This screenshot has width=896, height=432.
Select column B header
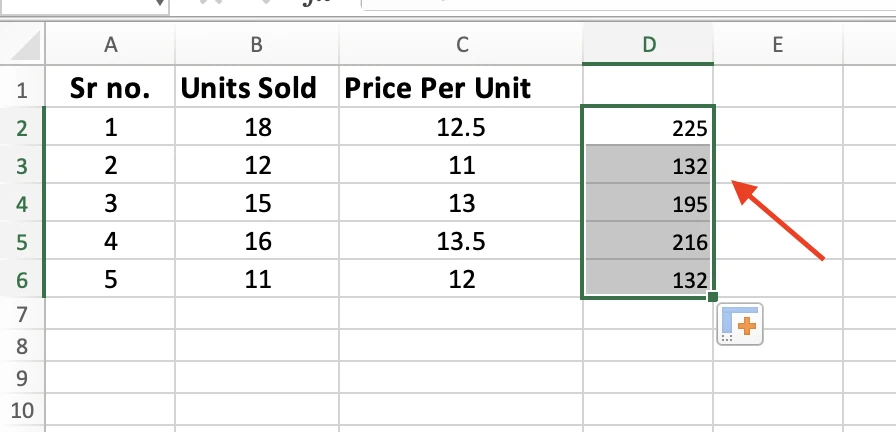pos(257,44)
